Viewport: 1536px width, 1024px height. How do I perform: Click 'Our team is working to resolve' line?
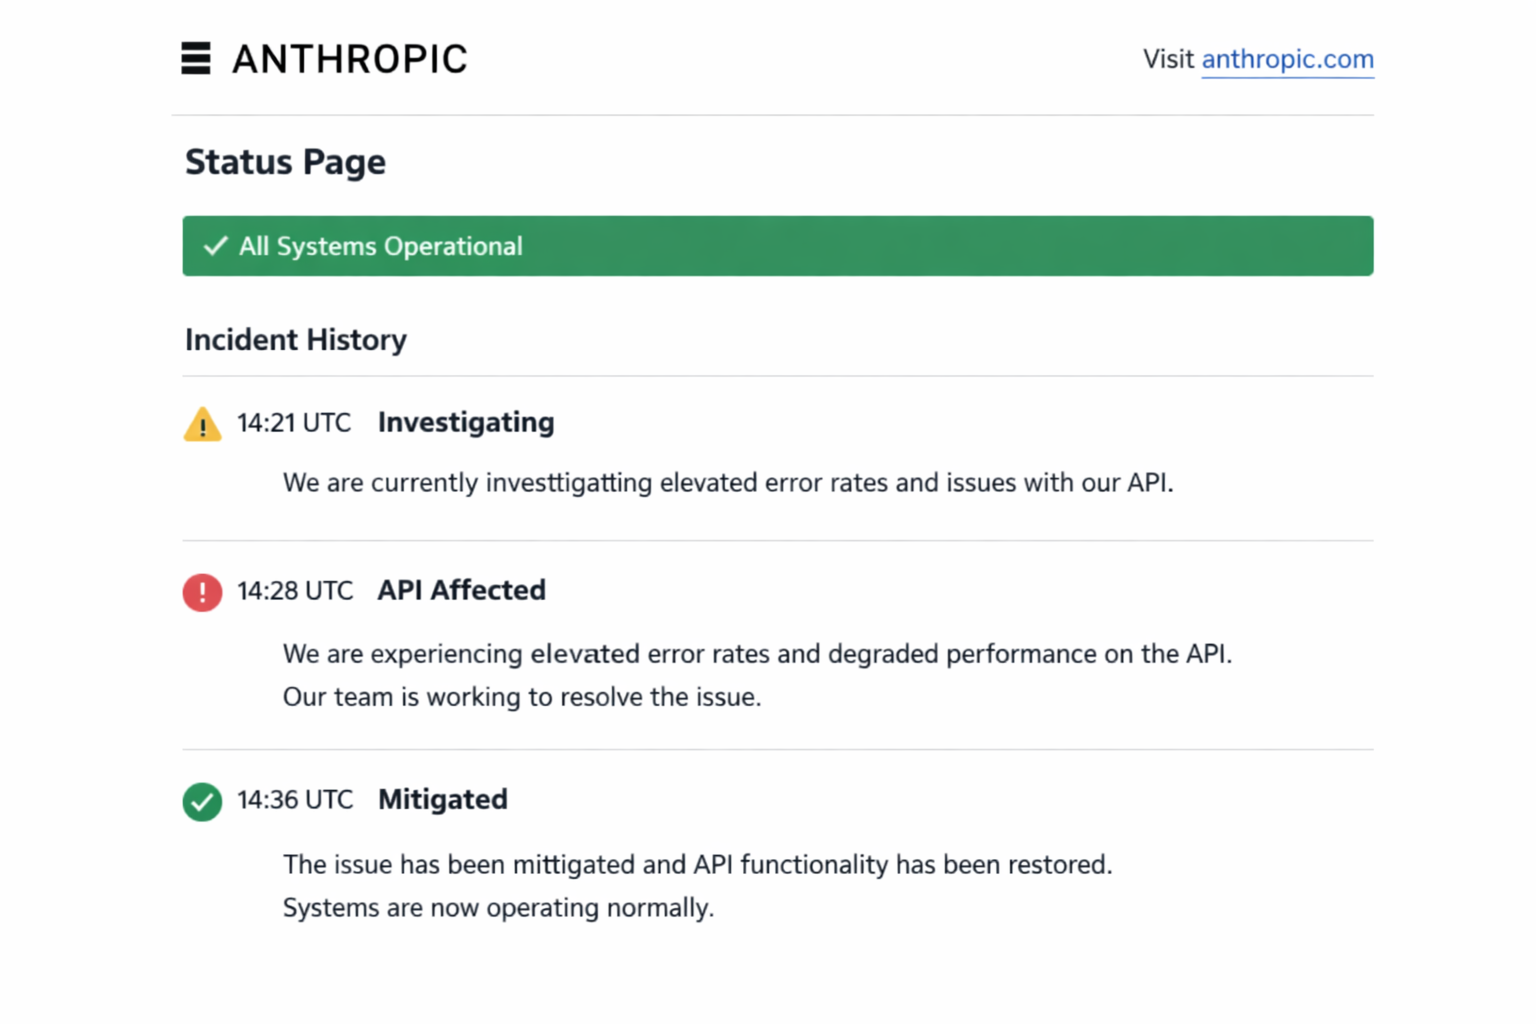click(522, 697)
